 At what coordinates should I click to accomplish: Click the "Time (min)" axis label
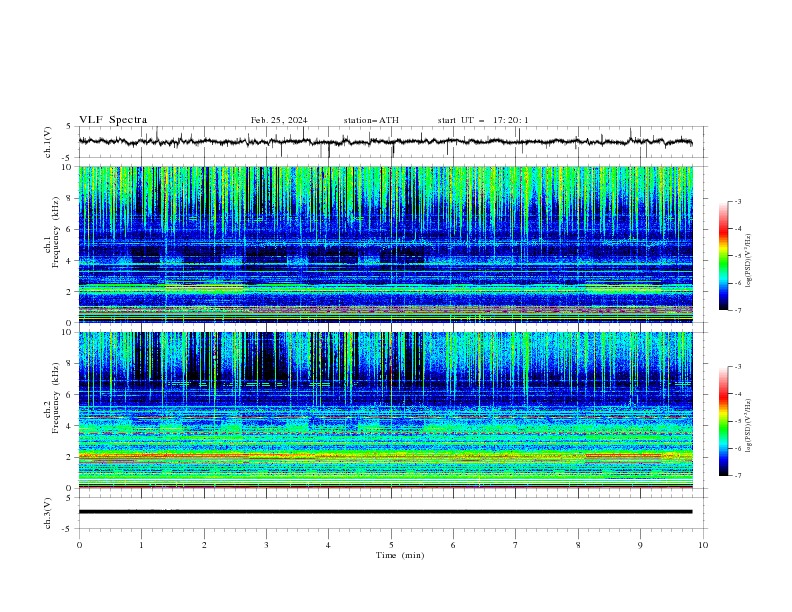(x=400, y=555)
